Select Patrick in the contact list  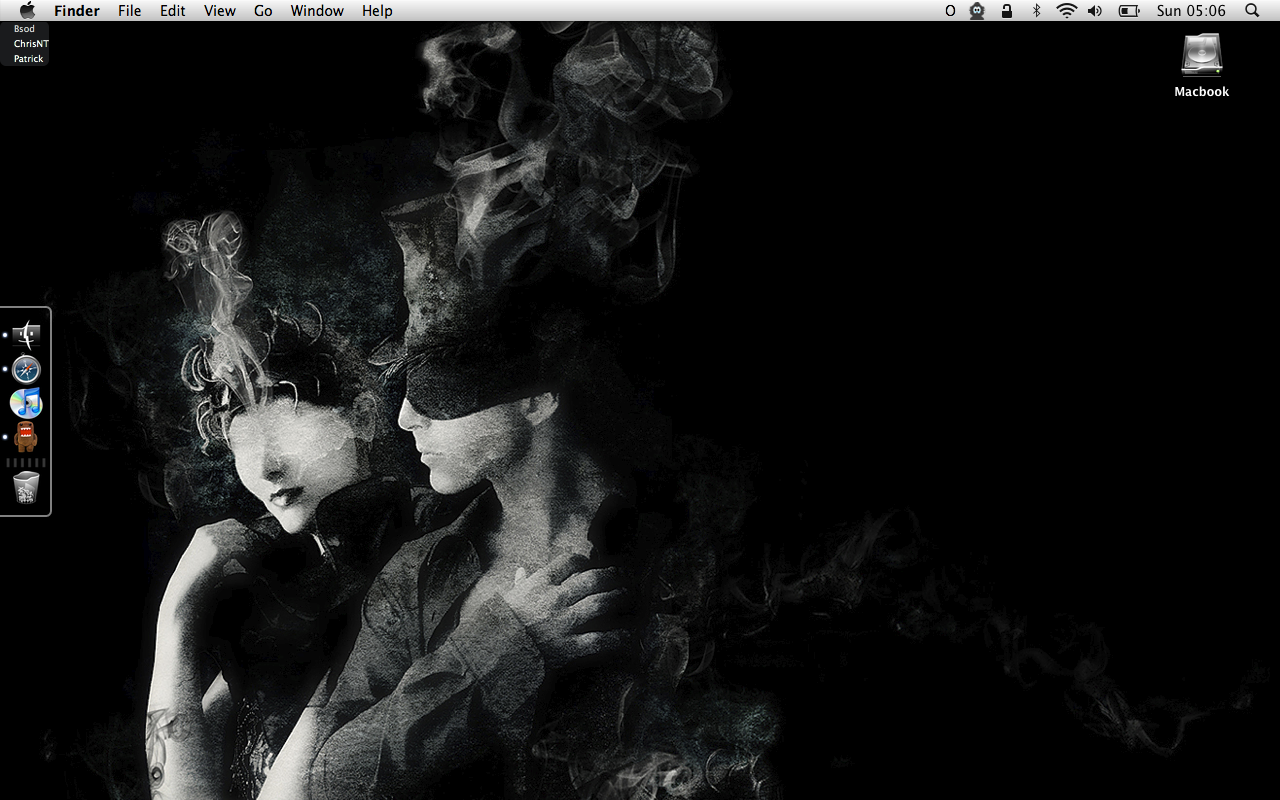pyautogui.click(x=29, y=59)
